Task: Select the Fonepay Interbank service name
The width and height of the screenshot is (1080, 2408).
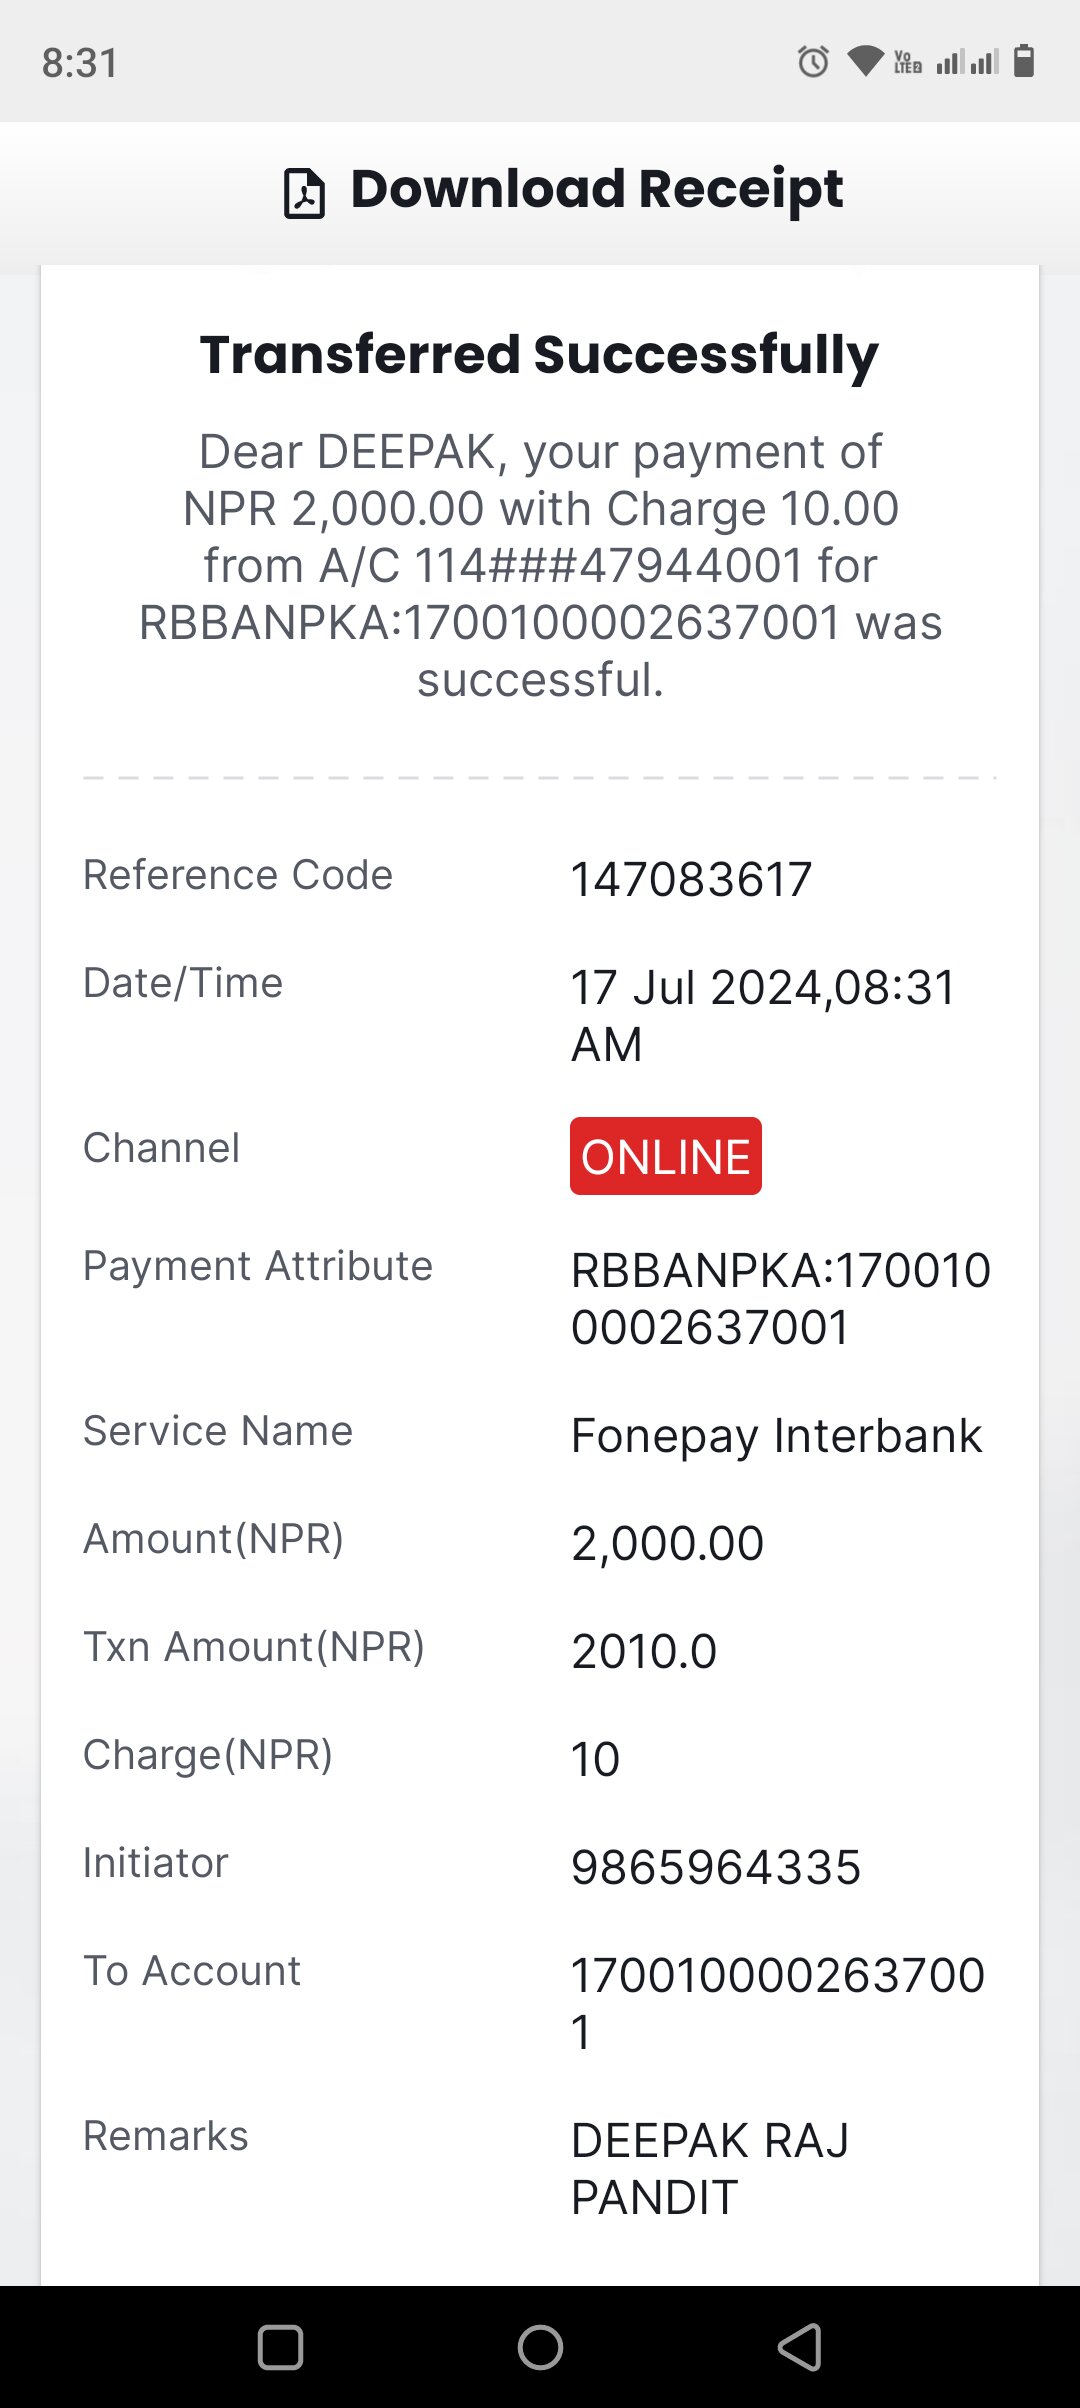Action: pos(777,1436)
